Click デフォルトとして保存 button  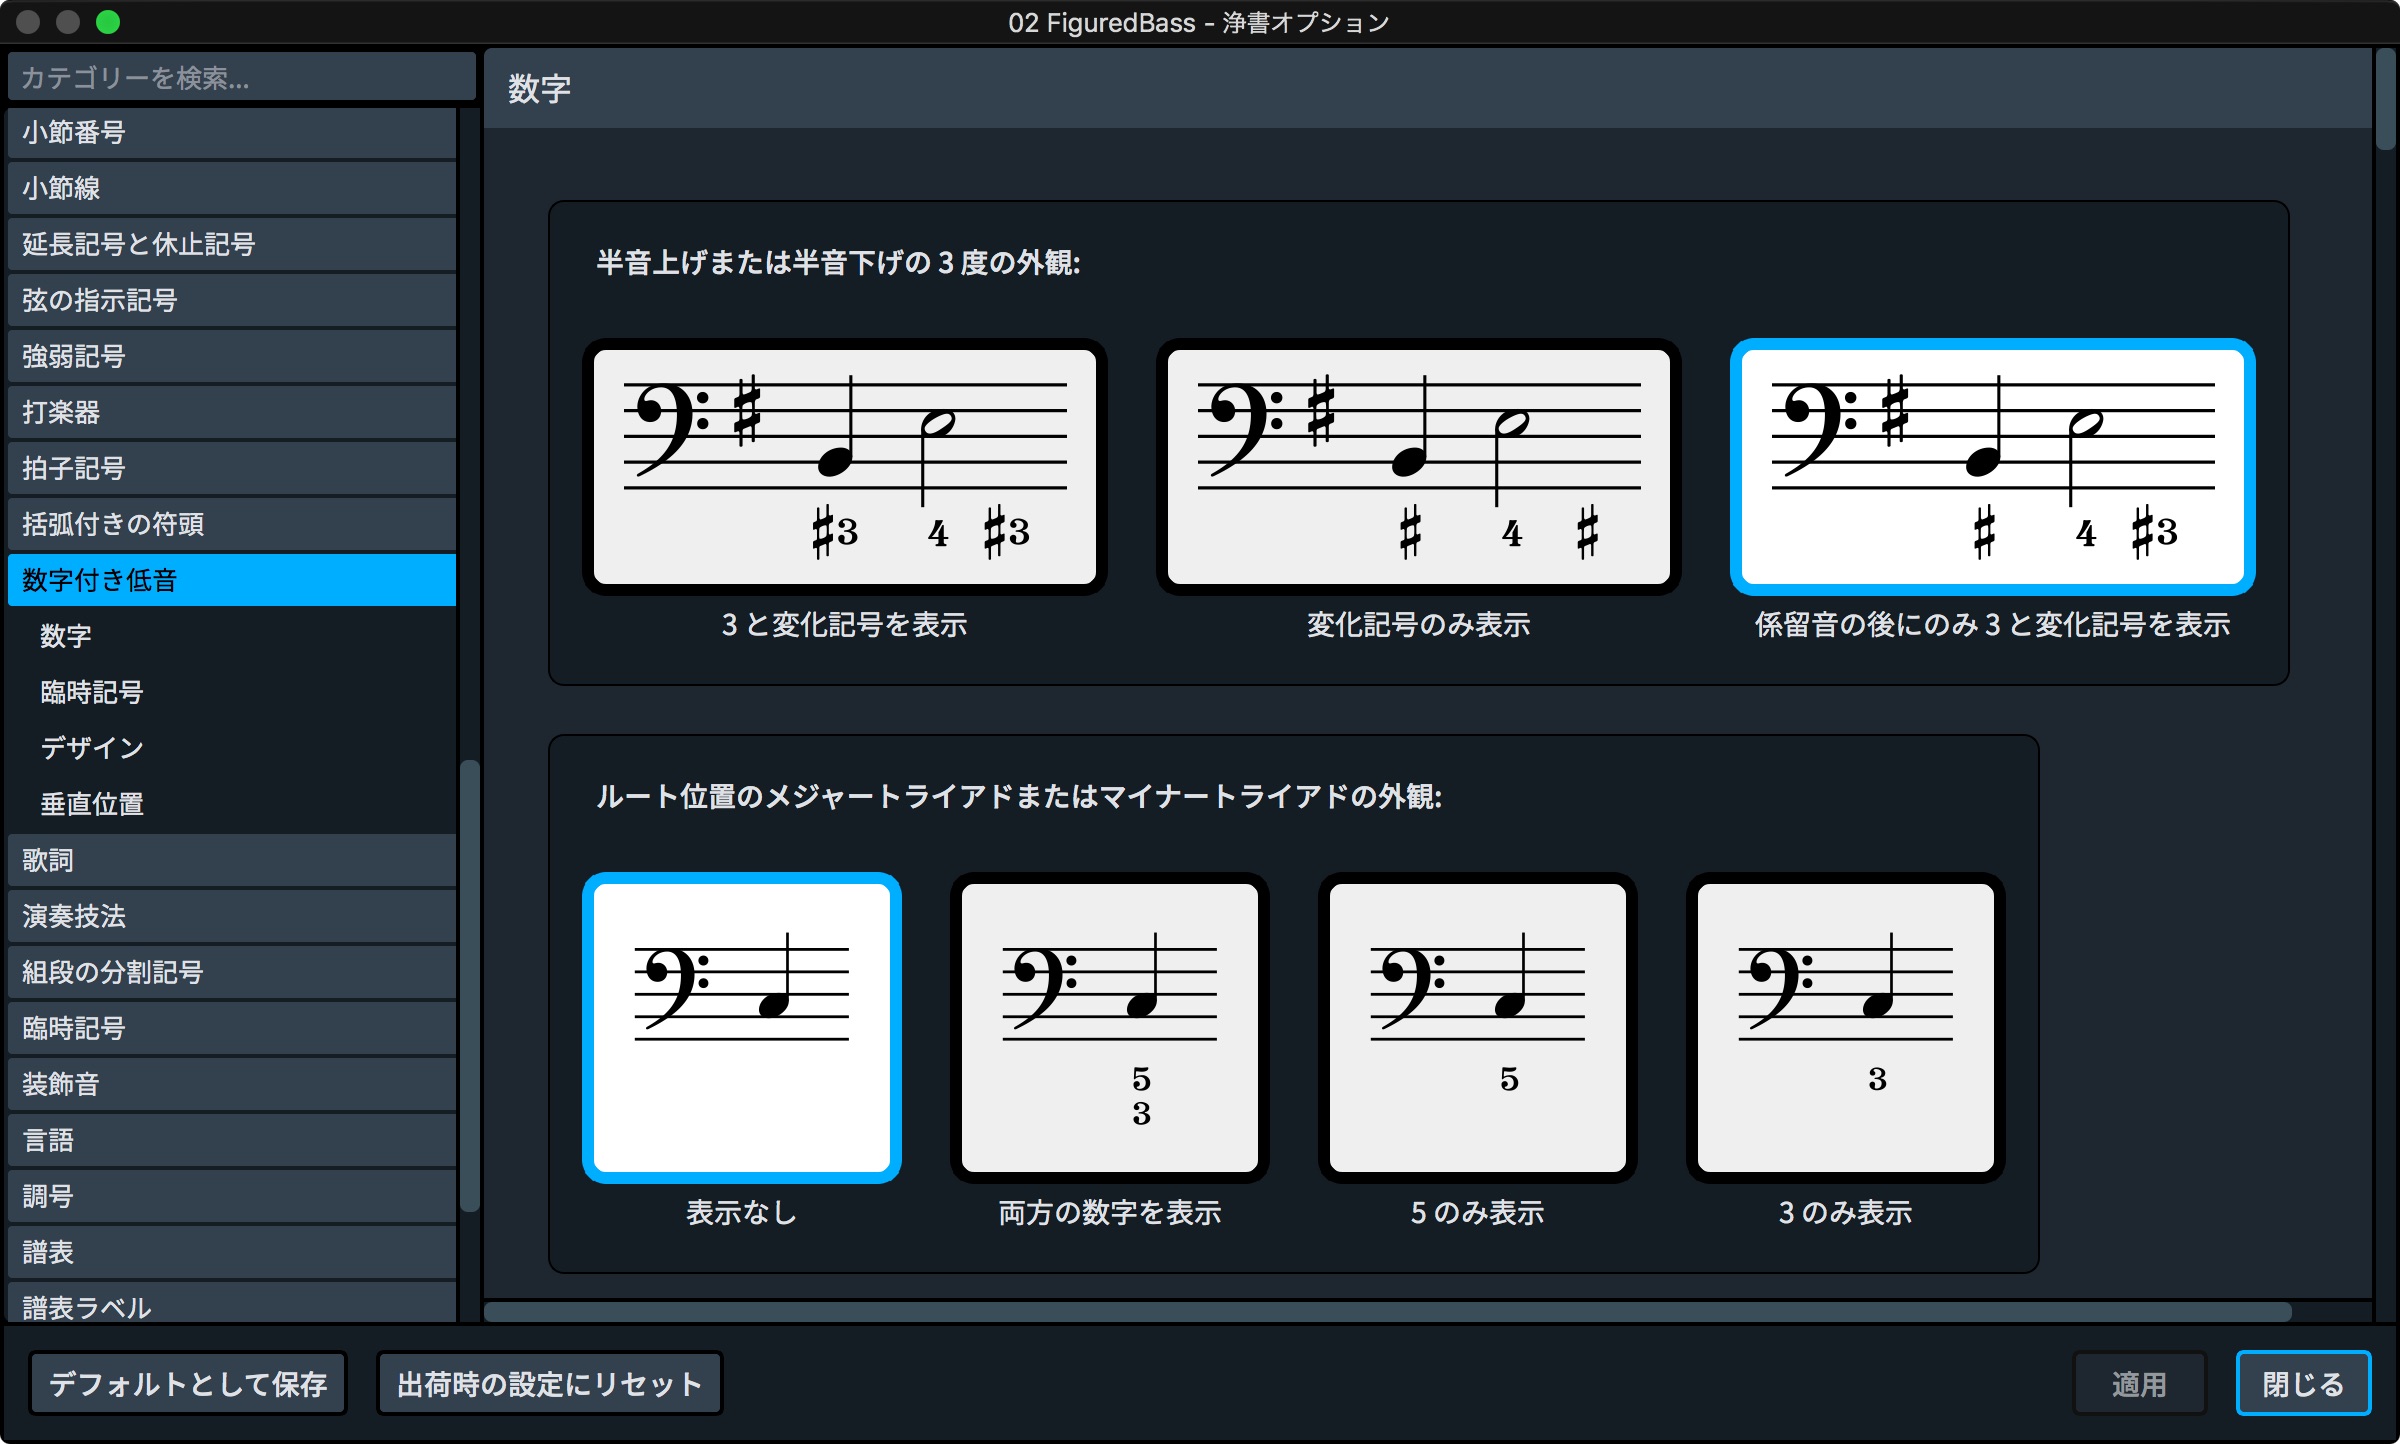188,1384
